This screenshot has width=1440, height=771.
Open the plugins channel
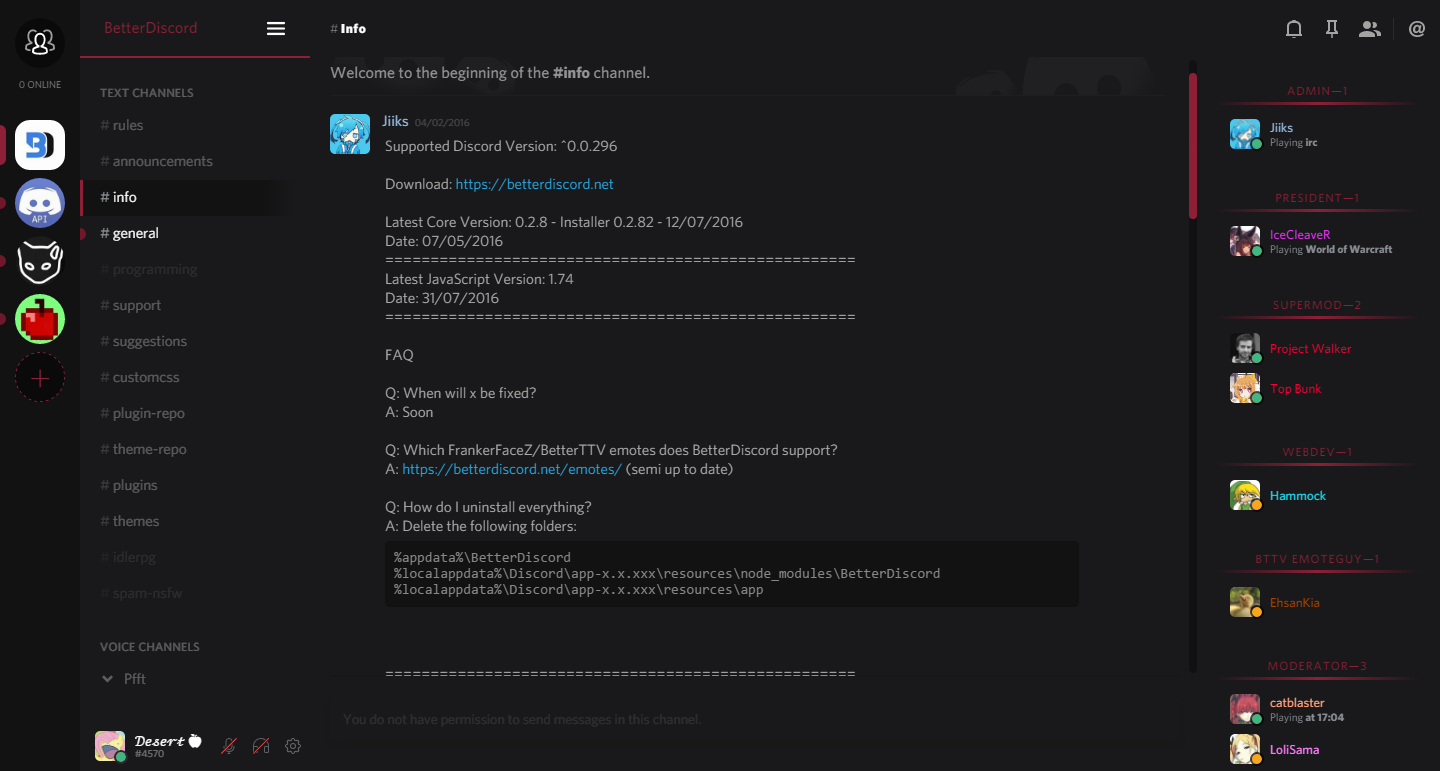coord(195,485)
